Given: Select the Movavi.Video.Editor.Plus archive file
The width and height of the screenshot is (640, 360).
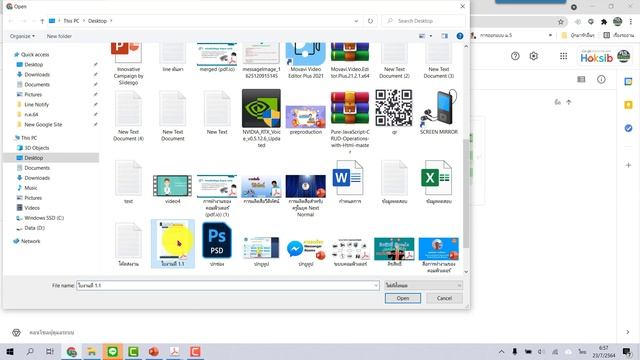Looking at the screenshot, I should [x=350, y=52].
